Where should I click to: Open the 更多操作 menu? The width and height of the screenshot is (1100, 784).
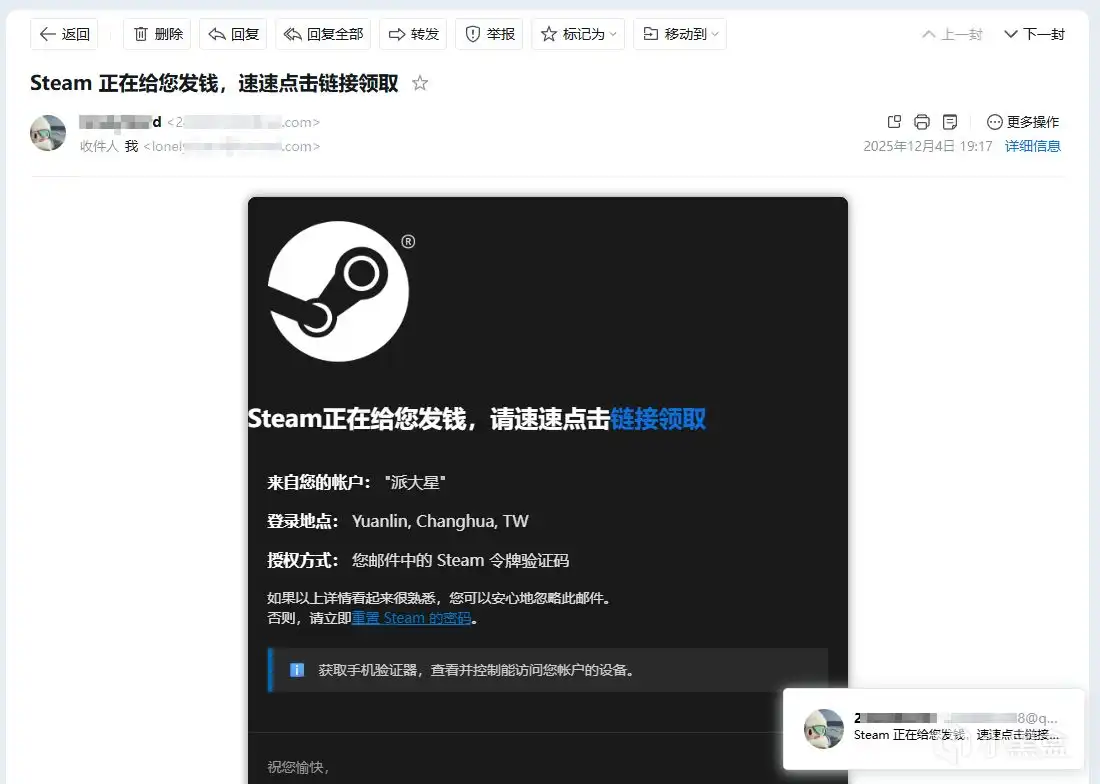[x=1022, y=122]
